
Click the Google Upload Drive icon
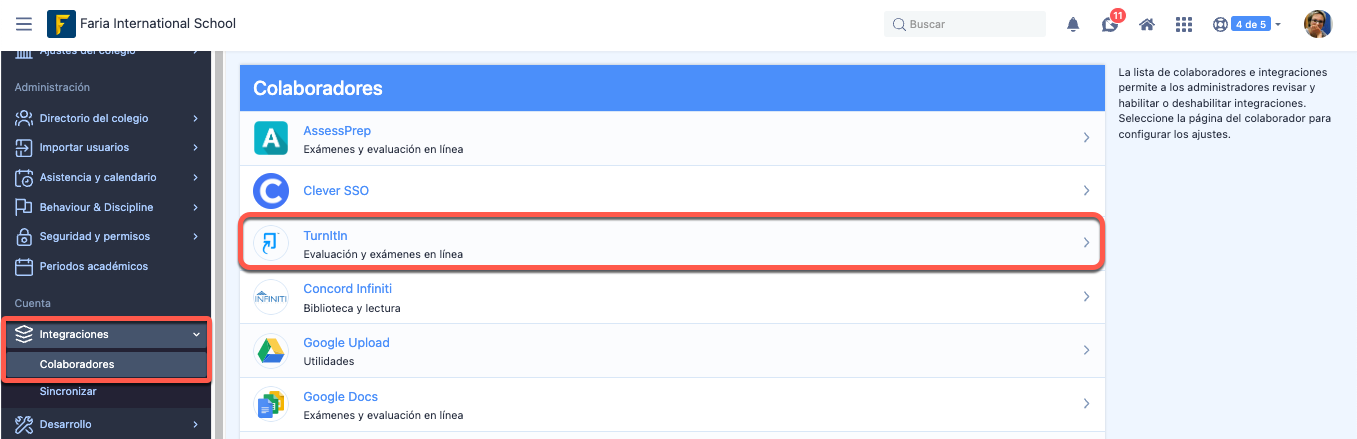(x=271, y=350)
